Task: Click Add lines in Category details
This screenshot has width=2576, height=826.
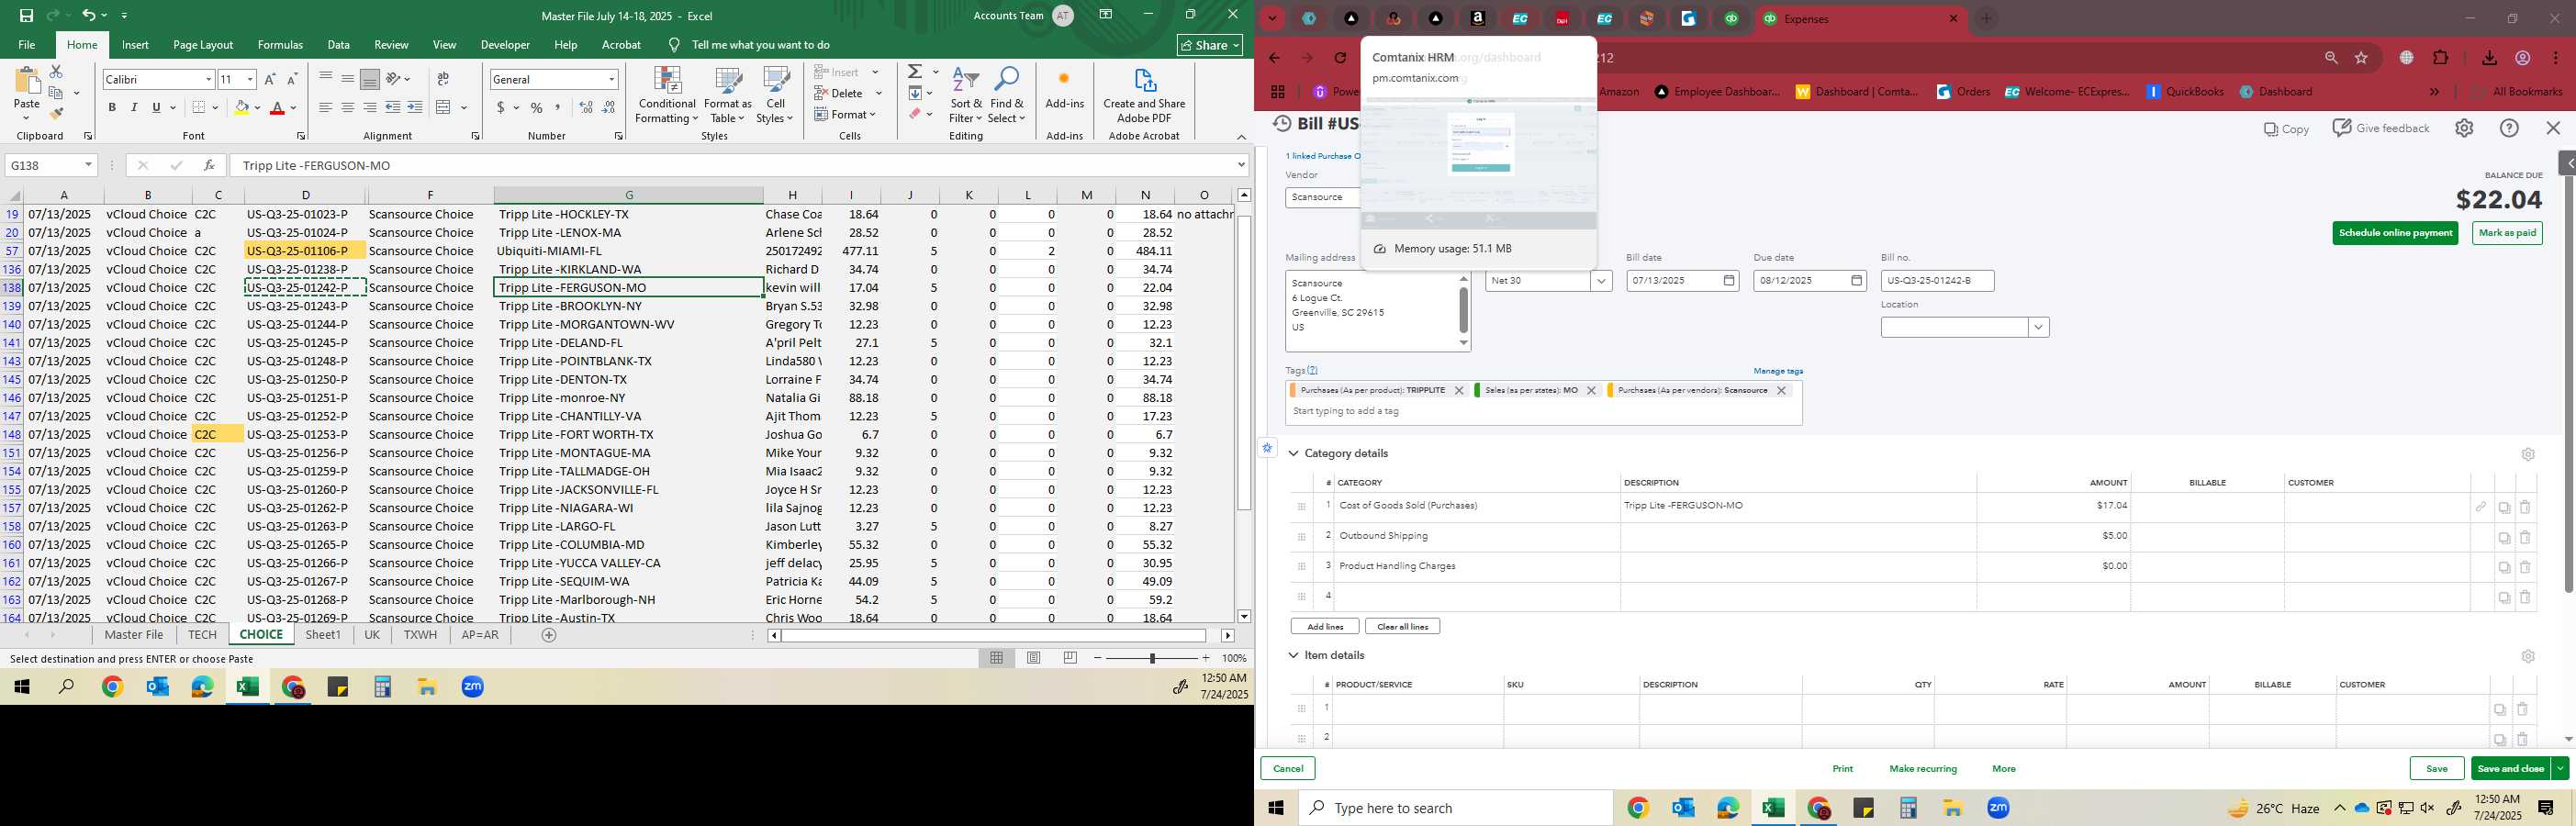Action: 1324,627
